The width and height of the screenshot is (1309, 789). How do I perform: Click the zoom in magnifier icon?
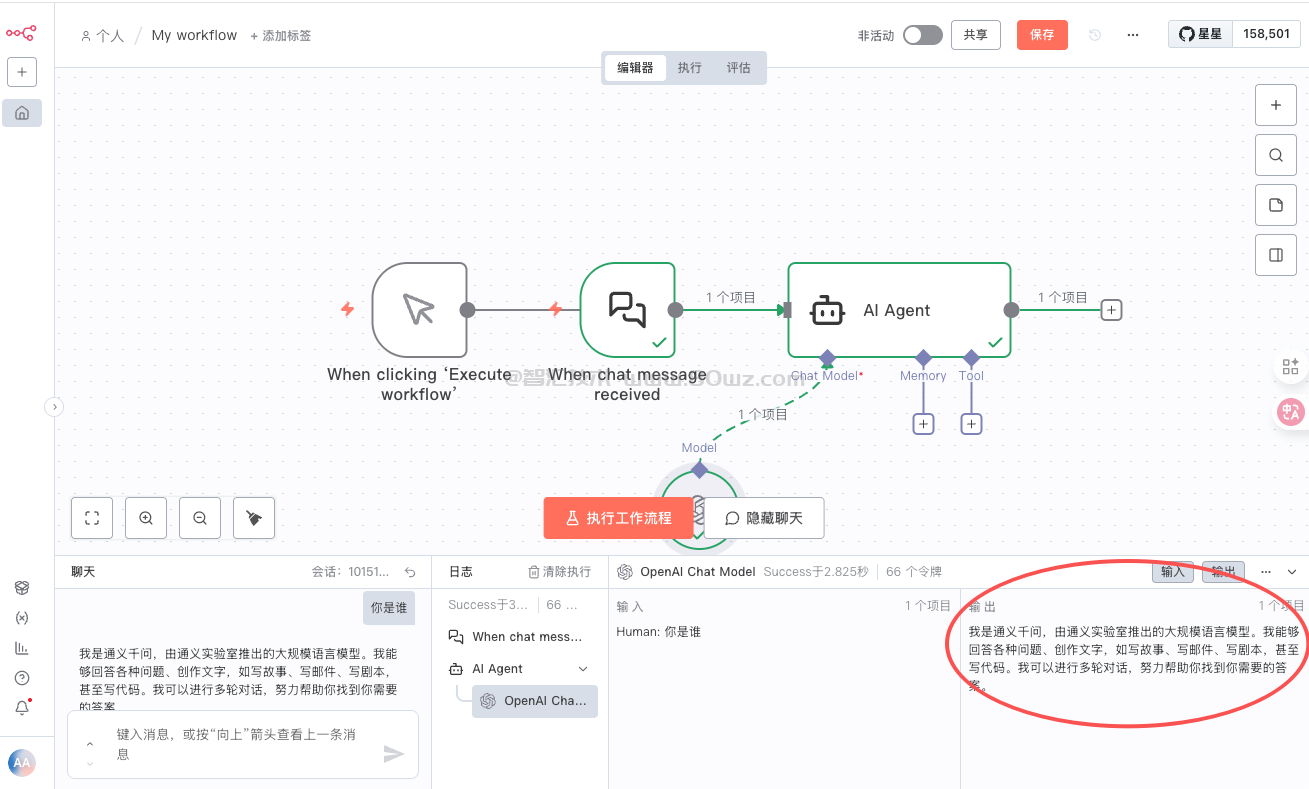tap(146, 518)
